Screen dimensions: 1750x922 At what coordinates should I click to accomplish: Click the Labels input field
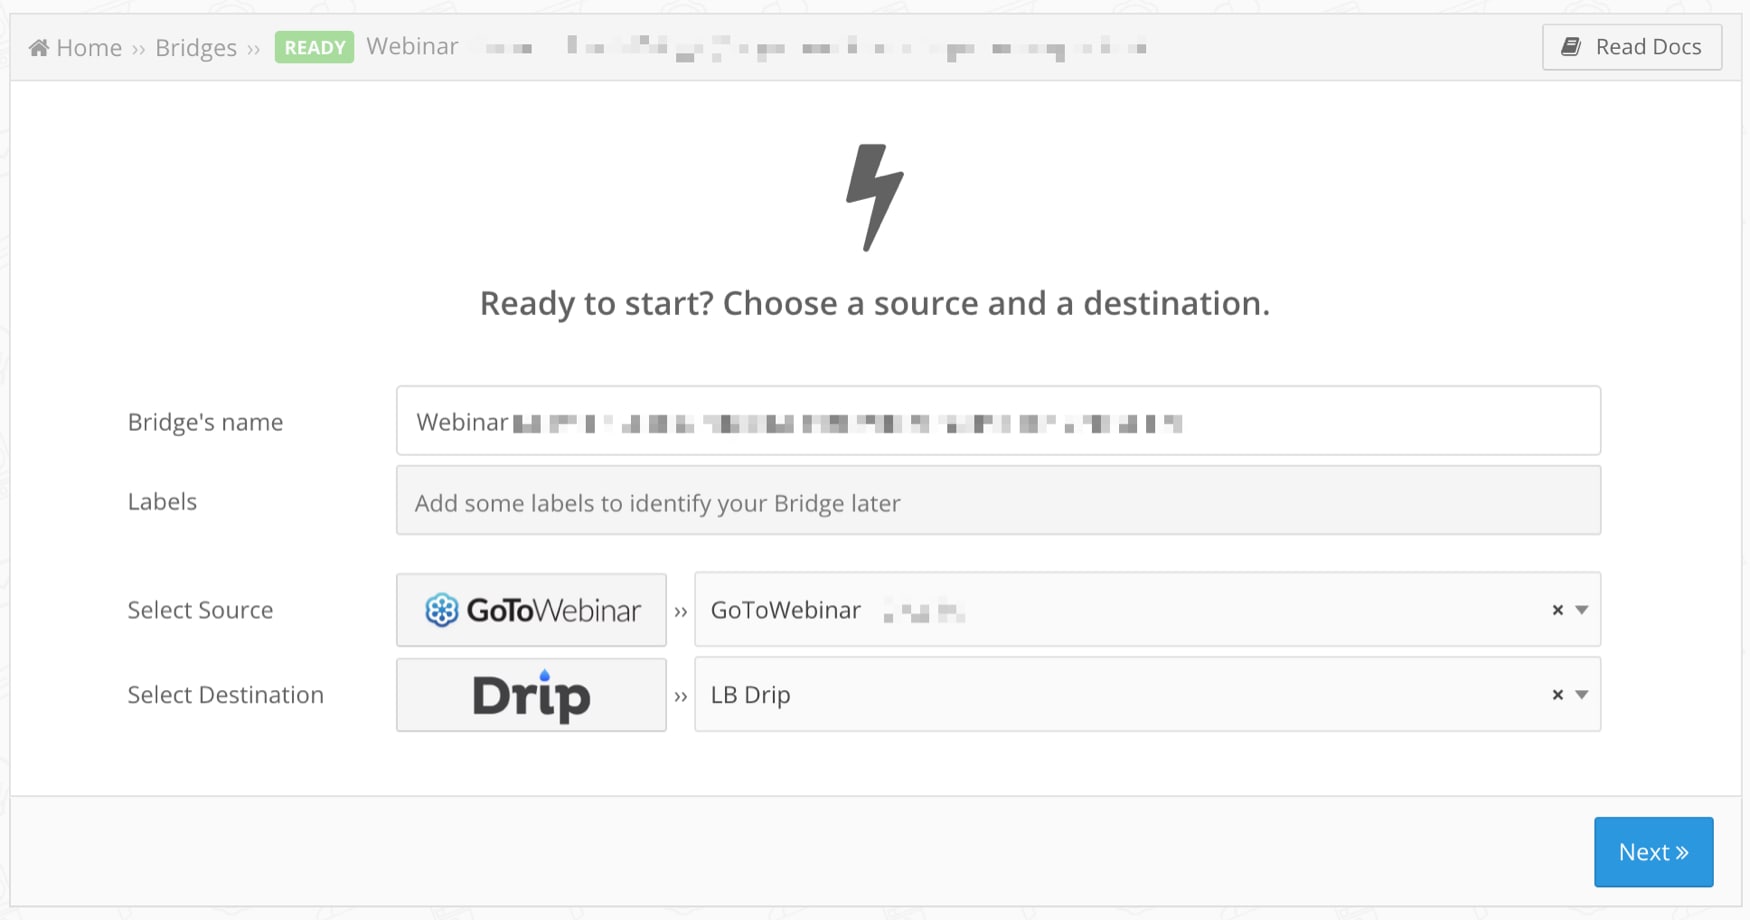(x=997, y=501)
